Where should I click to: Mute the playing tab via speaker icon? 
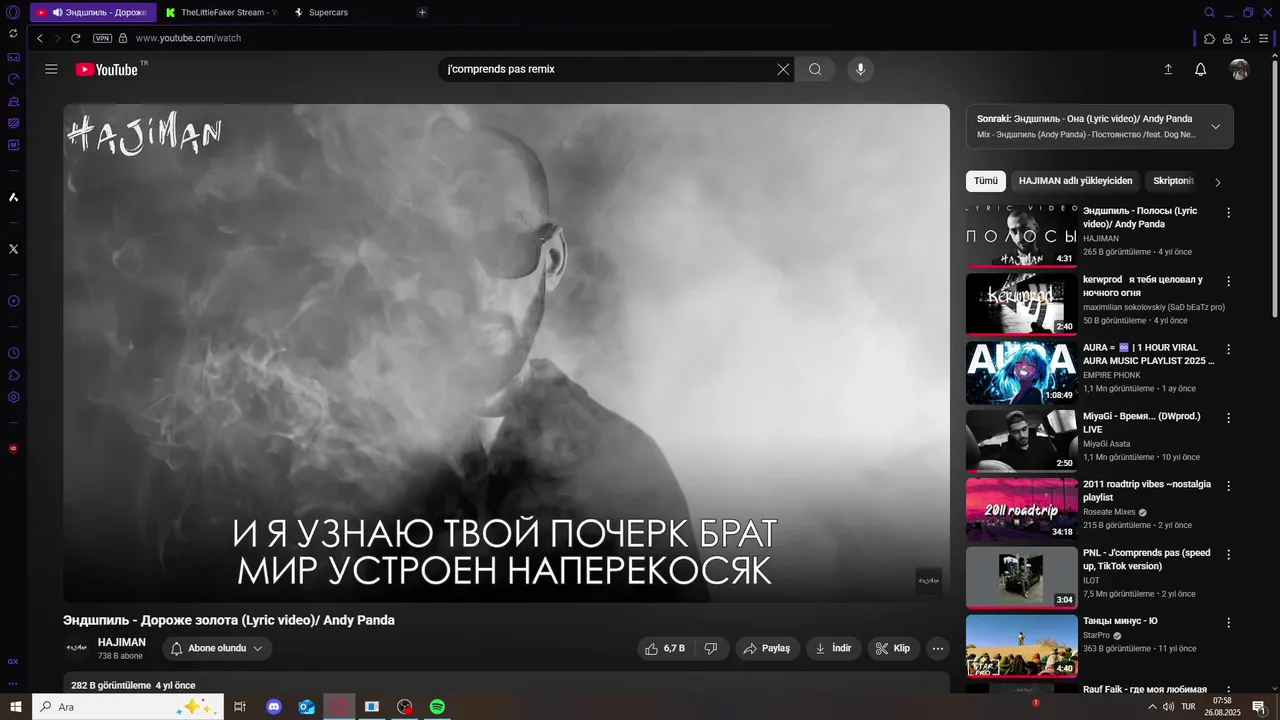coord(57,12)
